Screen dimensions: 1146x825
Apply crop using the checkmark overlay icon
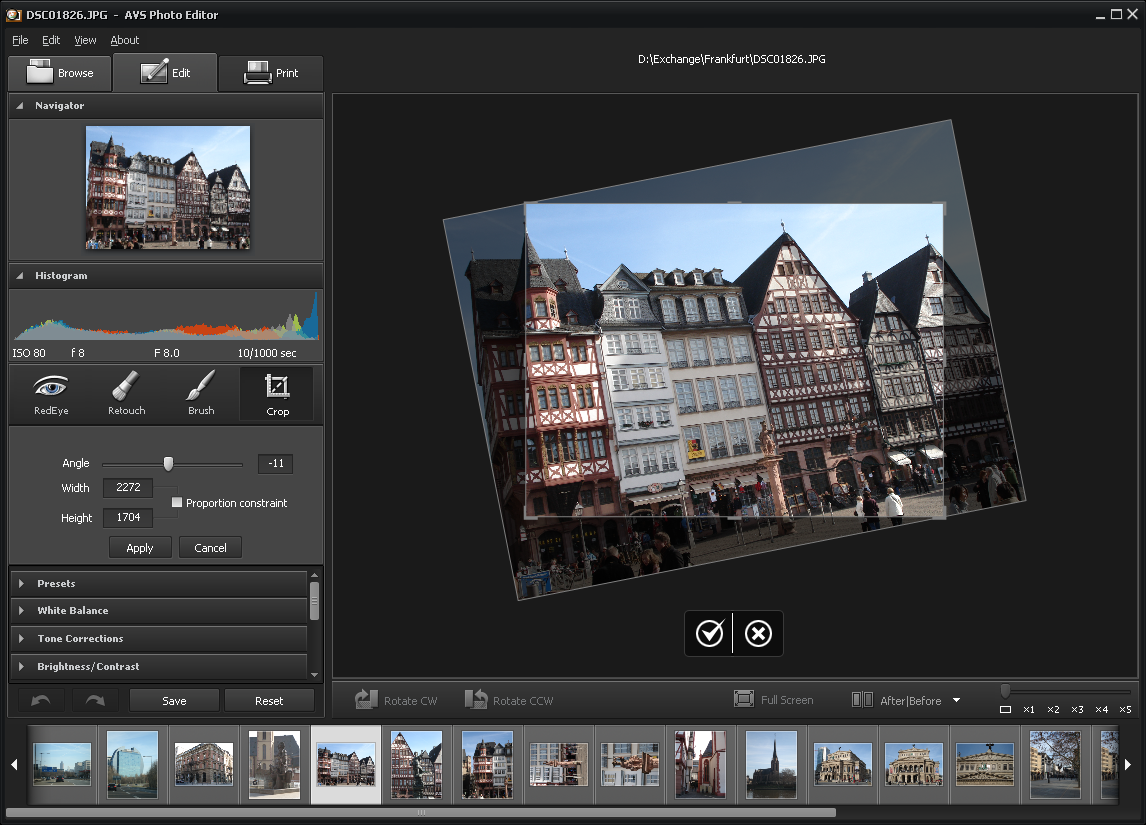click(x=709, y=633)
